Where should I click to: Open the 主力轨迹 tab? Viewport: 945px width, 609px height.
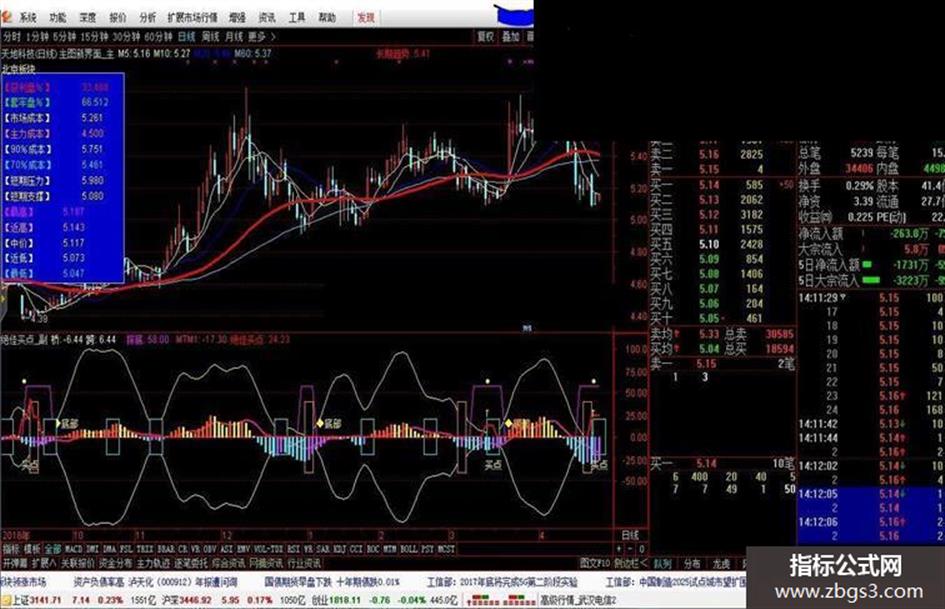[154, 563]
